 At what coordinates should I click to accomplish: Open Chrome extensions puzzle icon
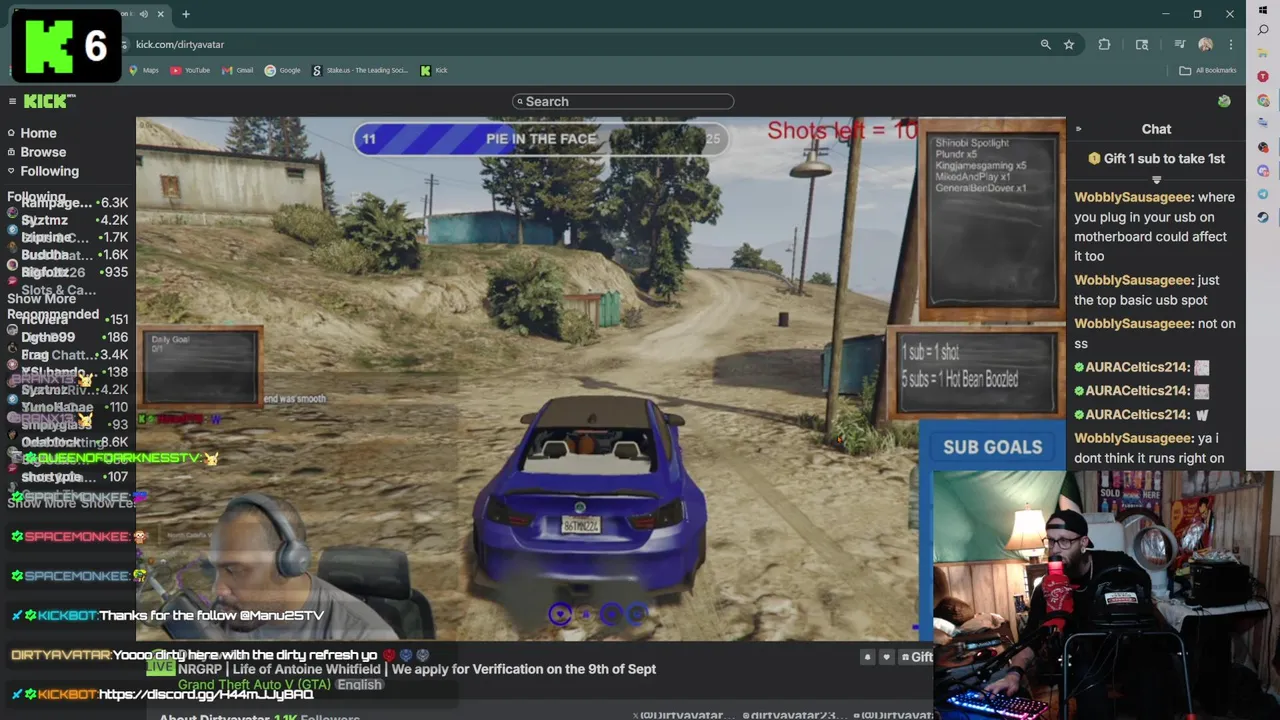(1104, 44)
